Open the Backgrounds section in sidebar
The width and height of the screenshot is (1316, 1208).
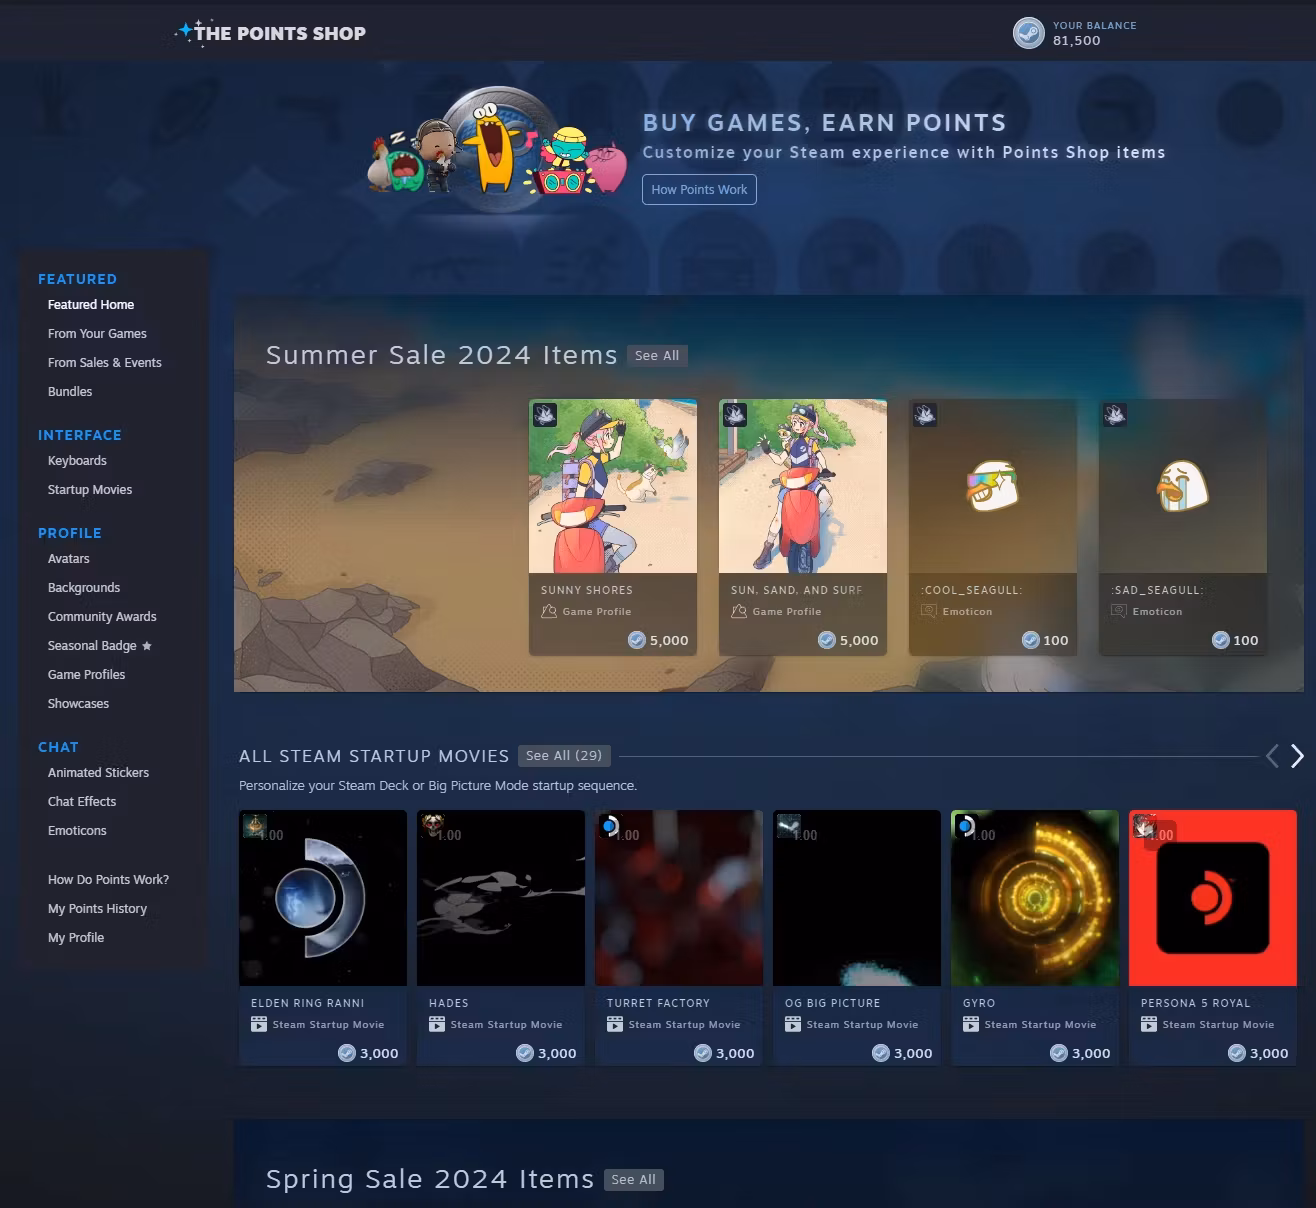click(x=84, y=588)
